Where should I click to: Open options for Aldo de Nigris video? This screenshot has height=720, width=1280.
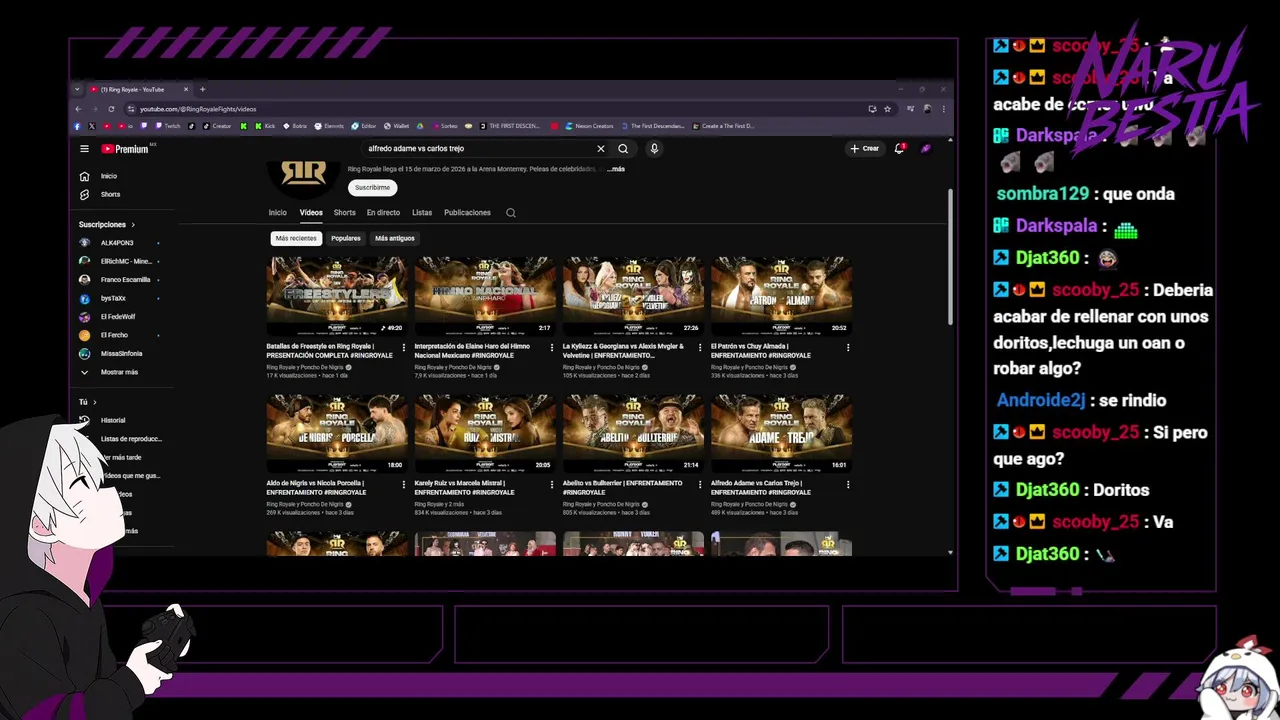tap(404, 484)
